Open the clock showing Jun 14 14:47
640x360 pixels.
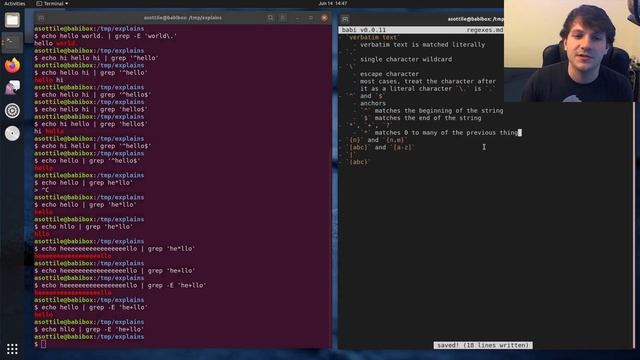click(333, 3)
